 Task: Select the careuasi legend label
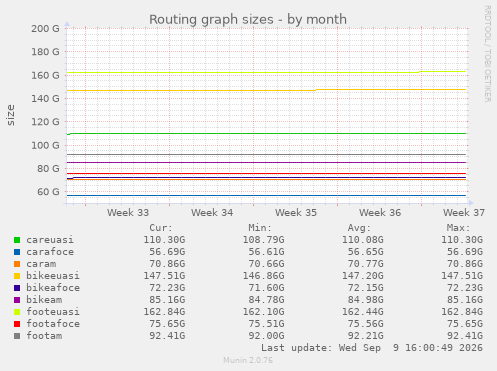click(x=50, y=240)
